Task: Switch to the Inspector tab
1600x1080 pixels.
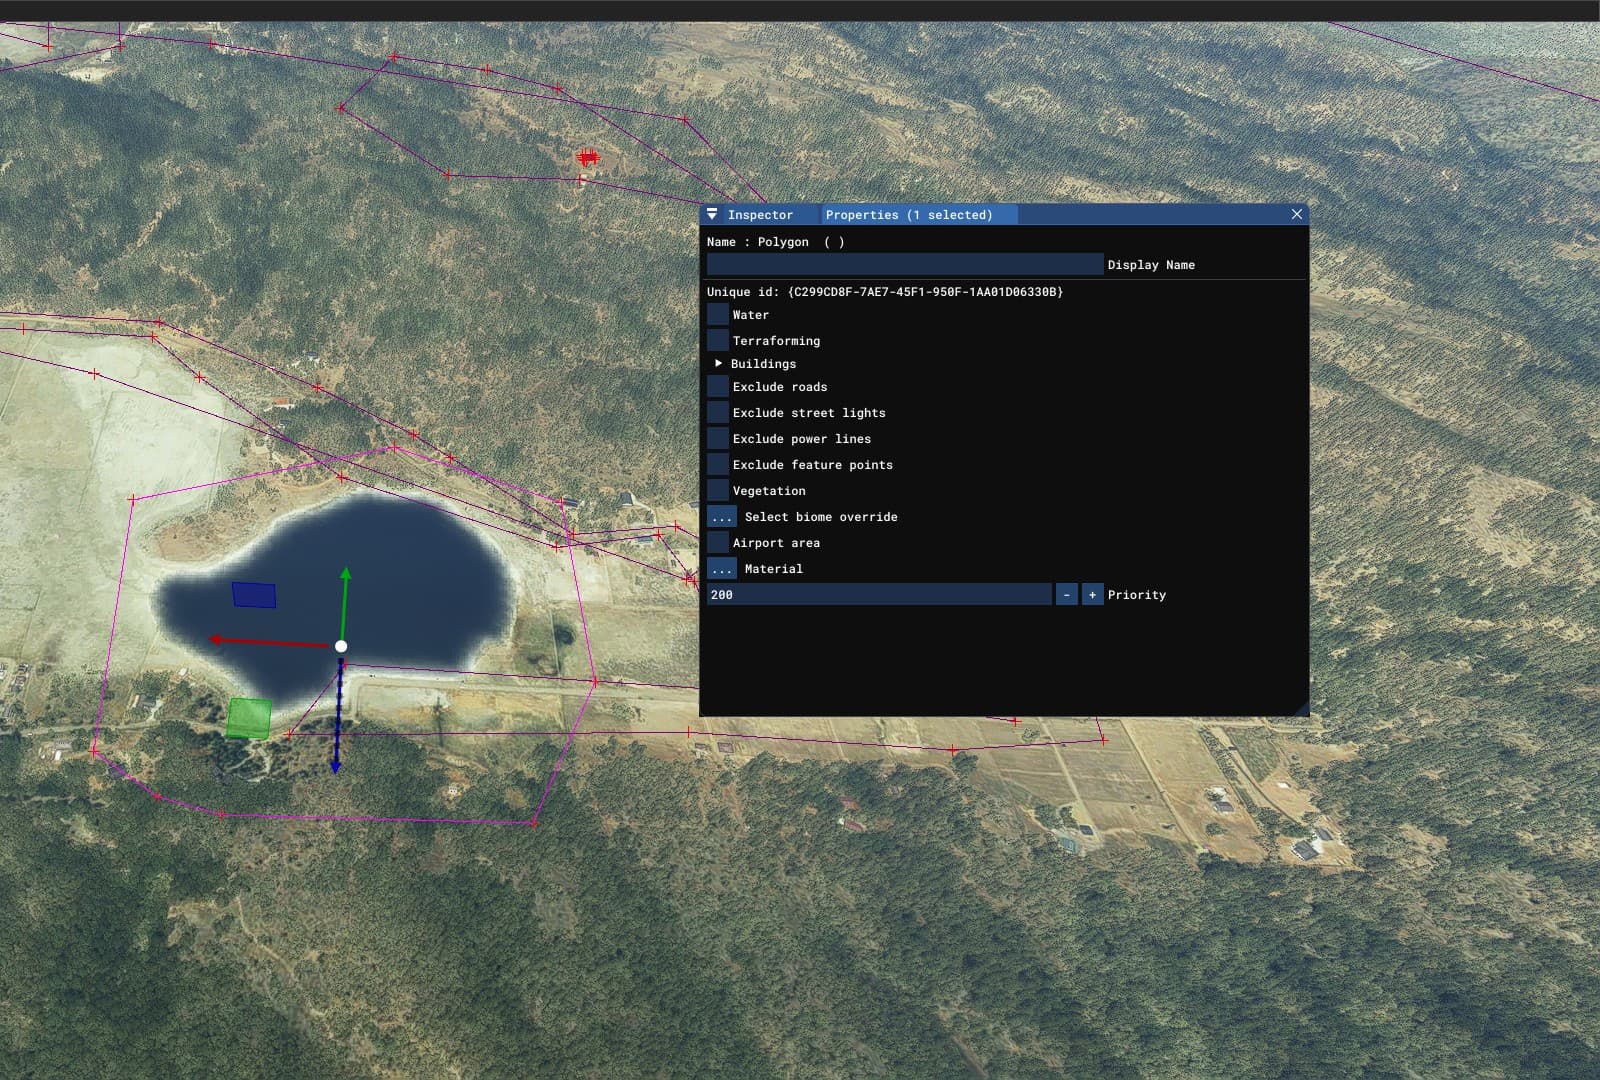Action: pos(760,214)
